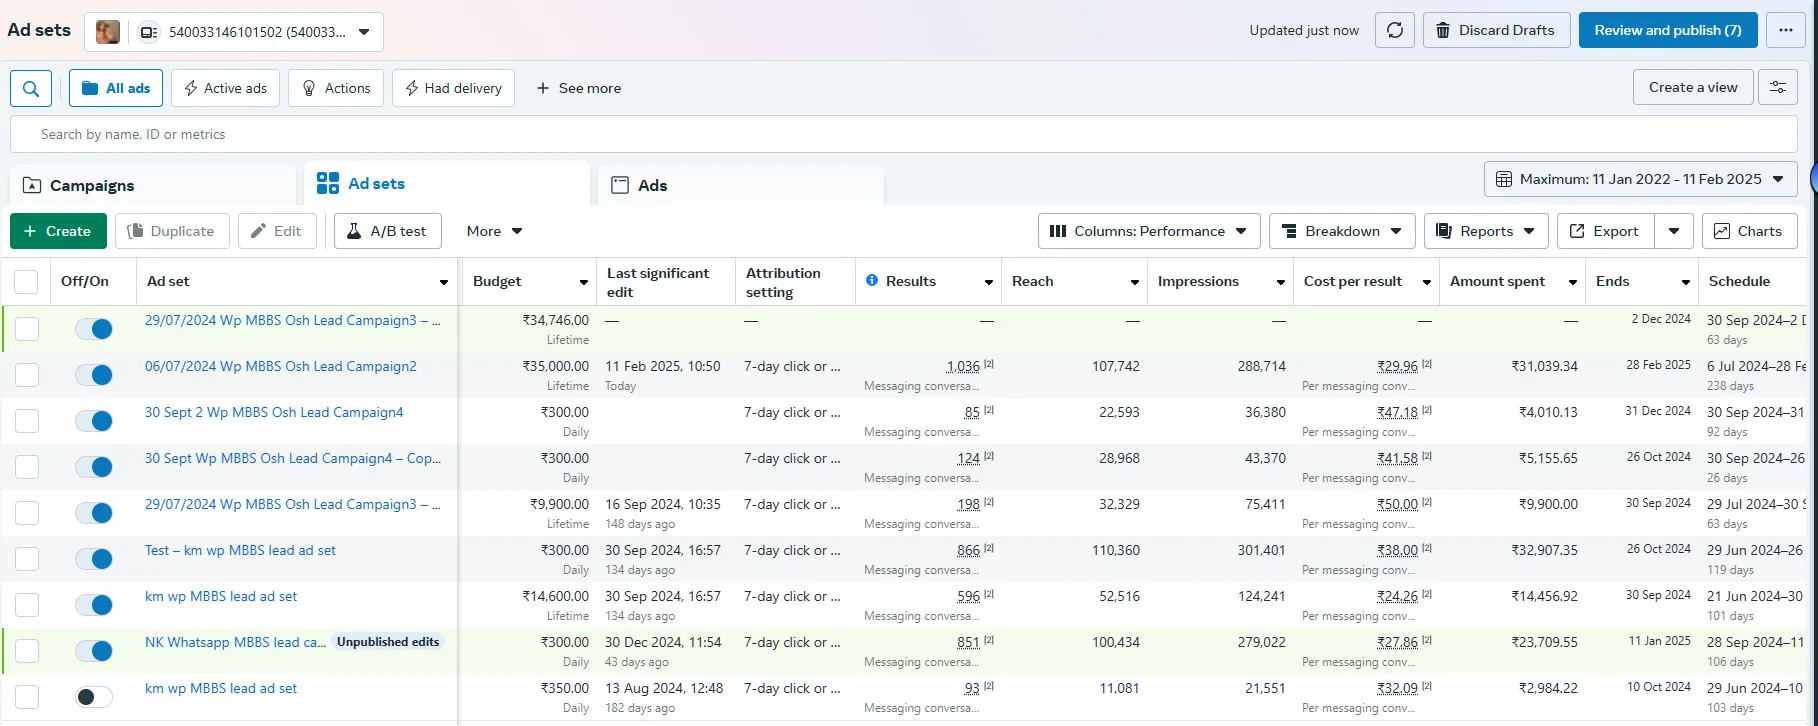Screen dimensions: 1818x726
Task: Select checkbox for Test – km wp MBBS row
Action: tap(27, 559)
